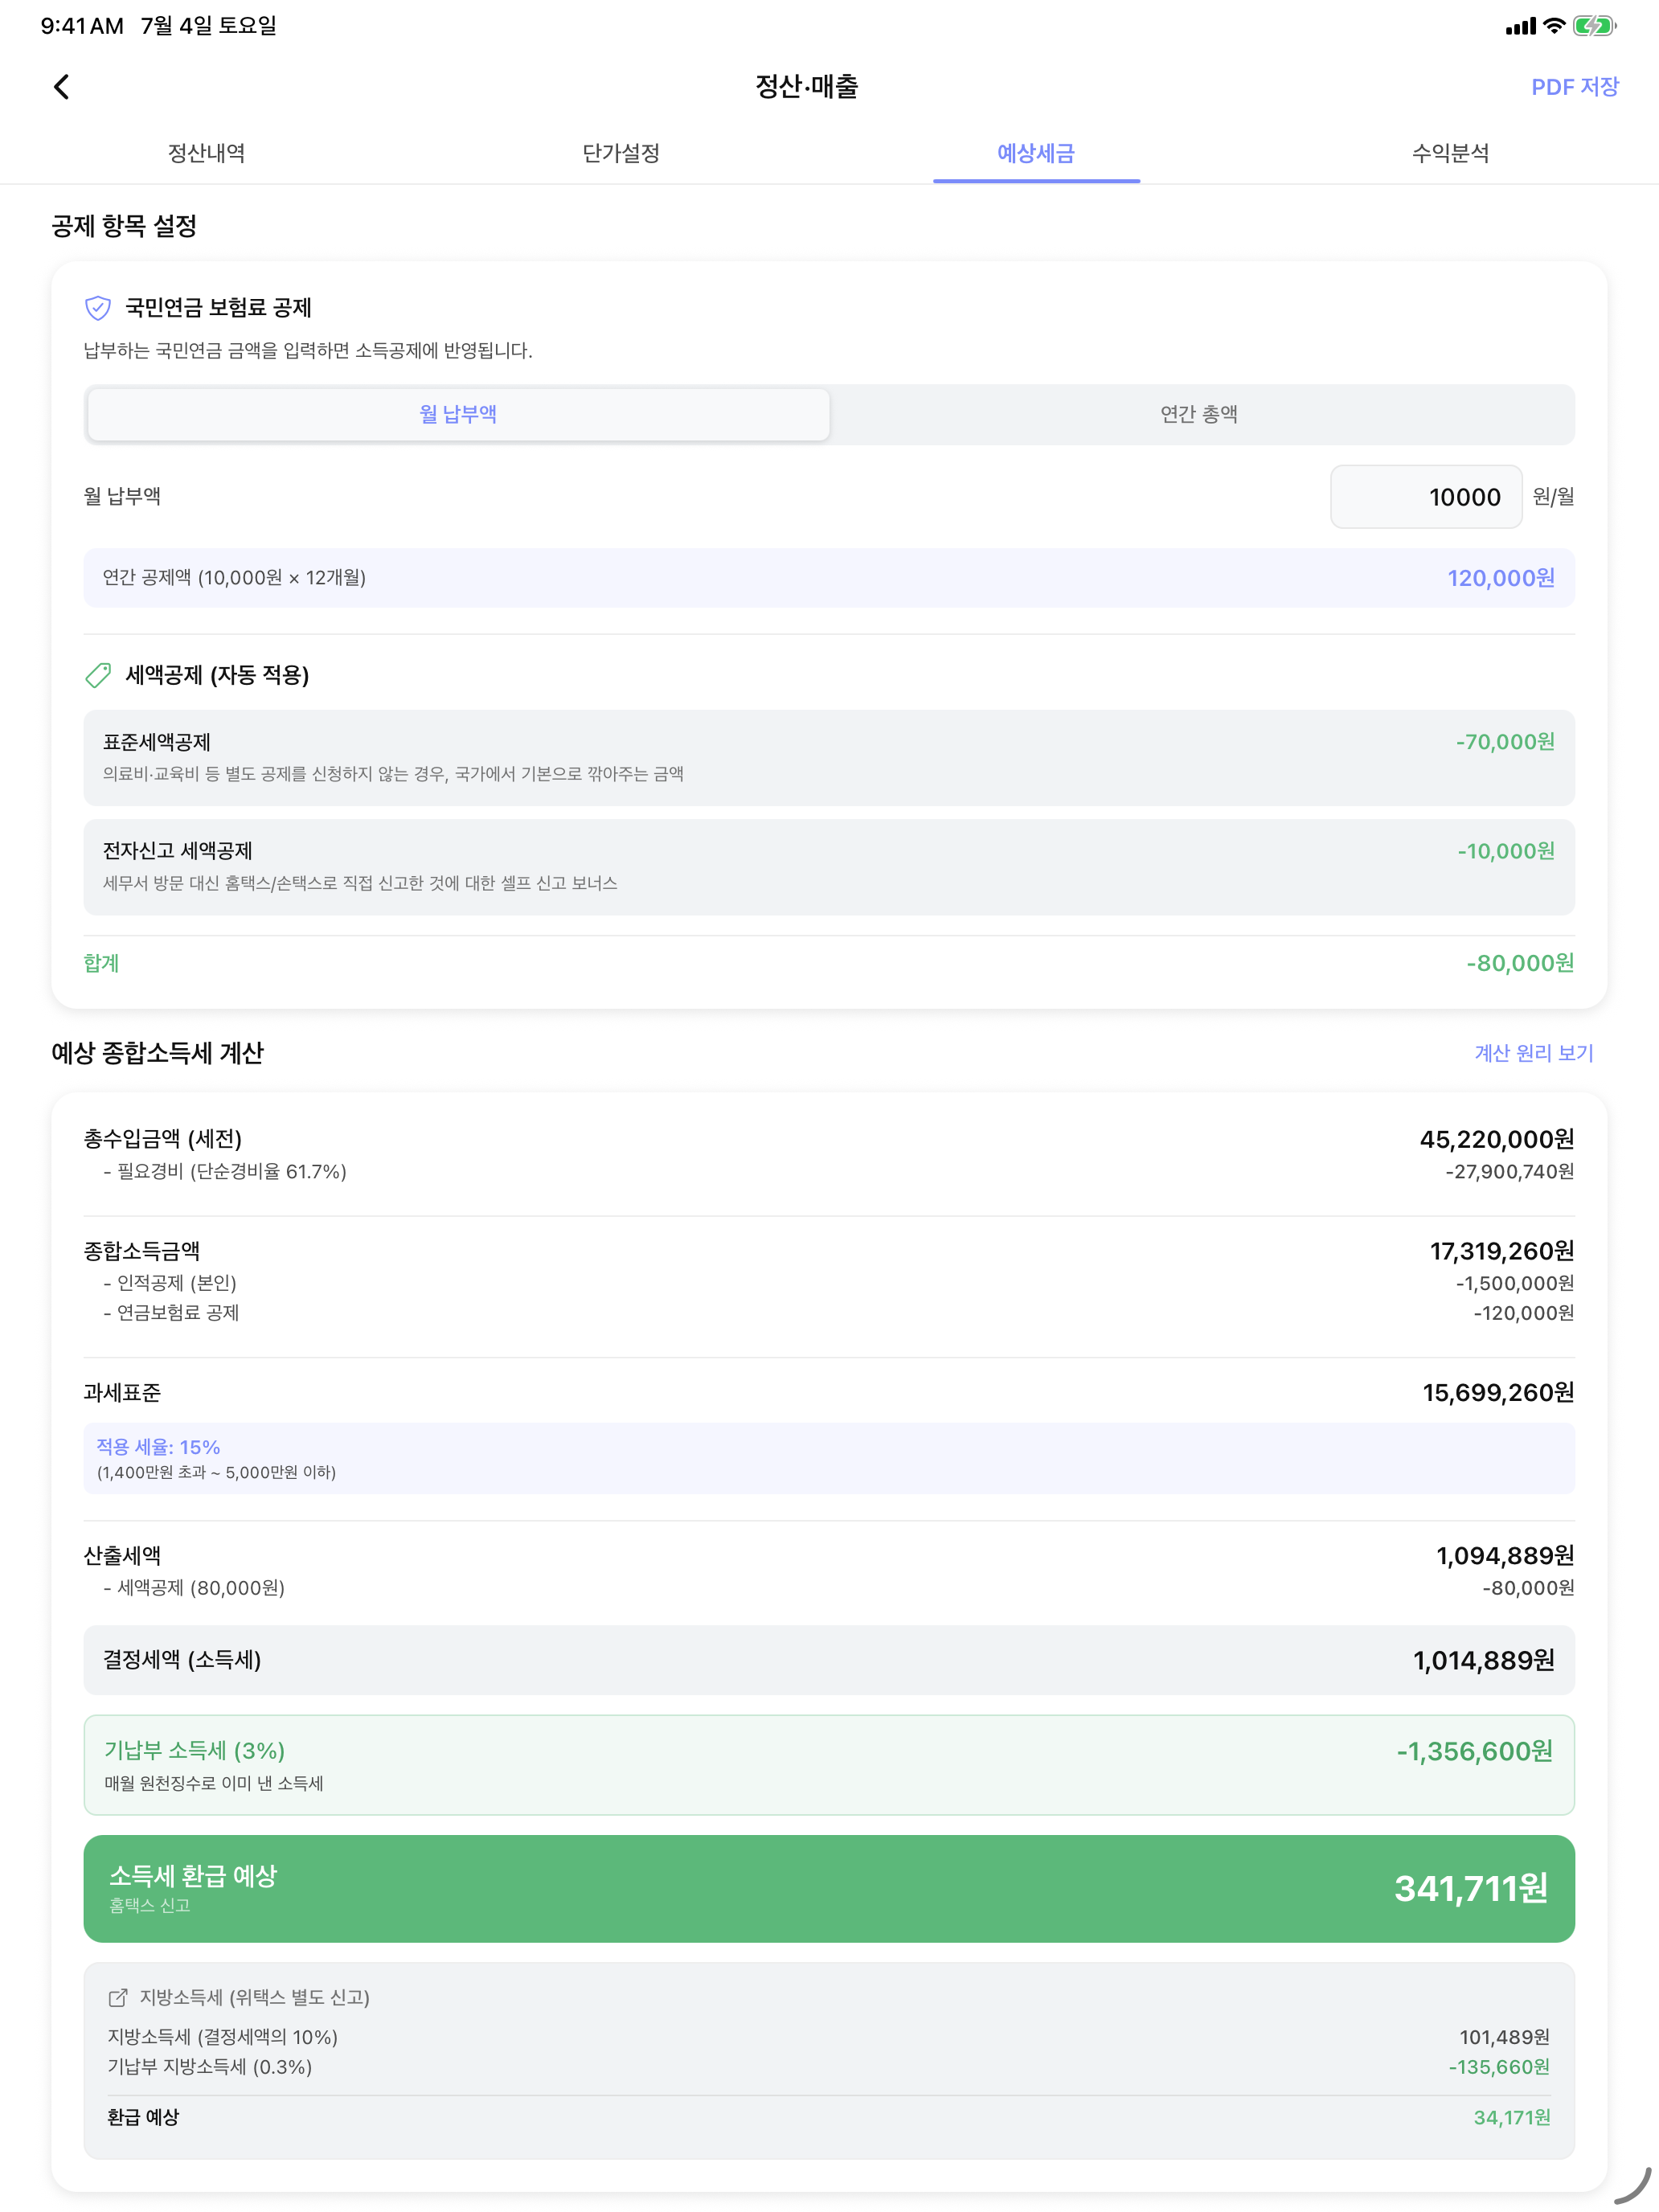This screenshot has height=2212, width=1659.
Task: Click the -80,000원 total credit value
Action: coord(1520,963)
